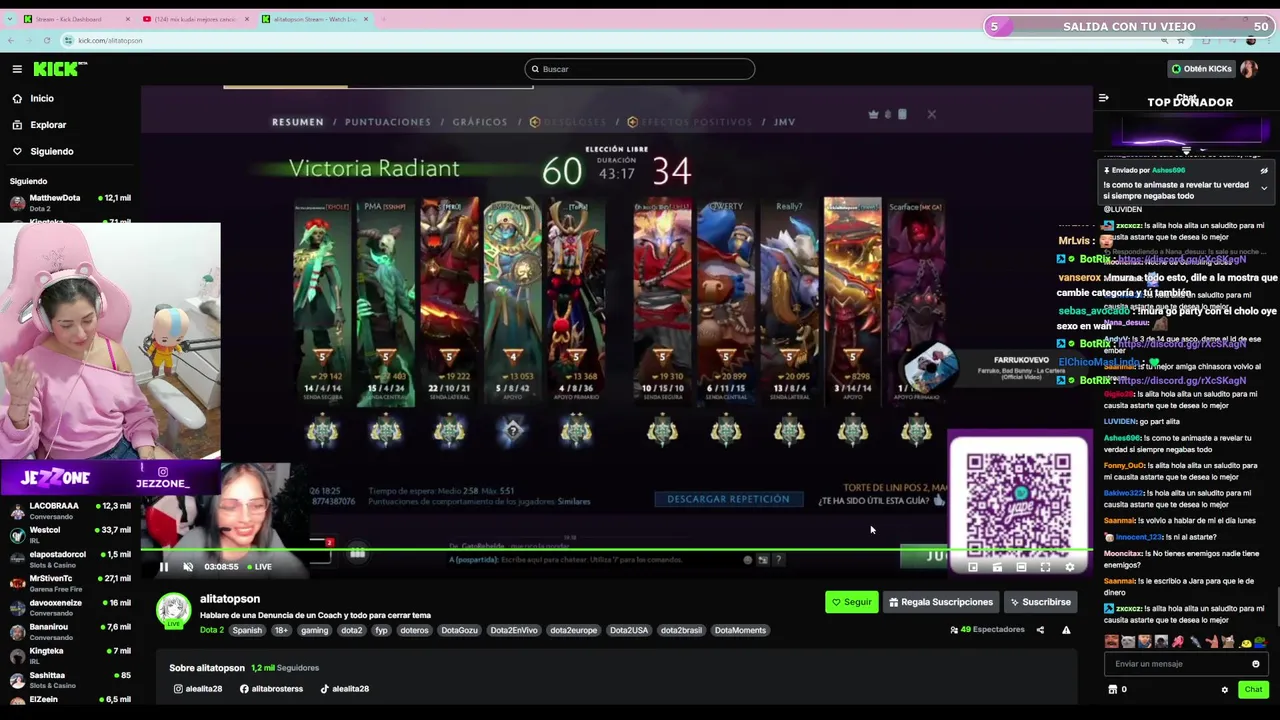The height and width of the screenshot is (720, 1280).
Task: Open davooxeneize channel in sidebar
Action: [68, 607]
